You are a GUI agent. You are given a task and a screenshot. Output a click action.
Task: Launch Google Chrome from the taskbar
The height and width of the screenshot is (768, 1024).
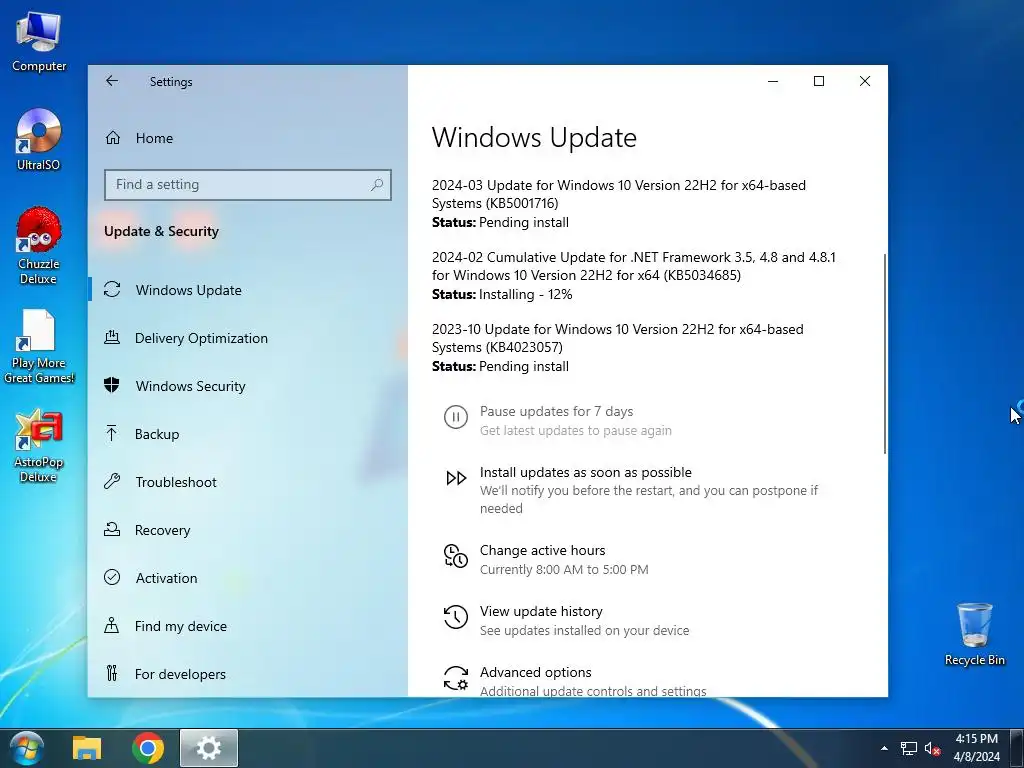tap(148, 748)
